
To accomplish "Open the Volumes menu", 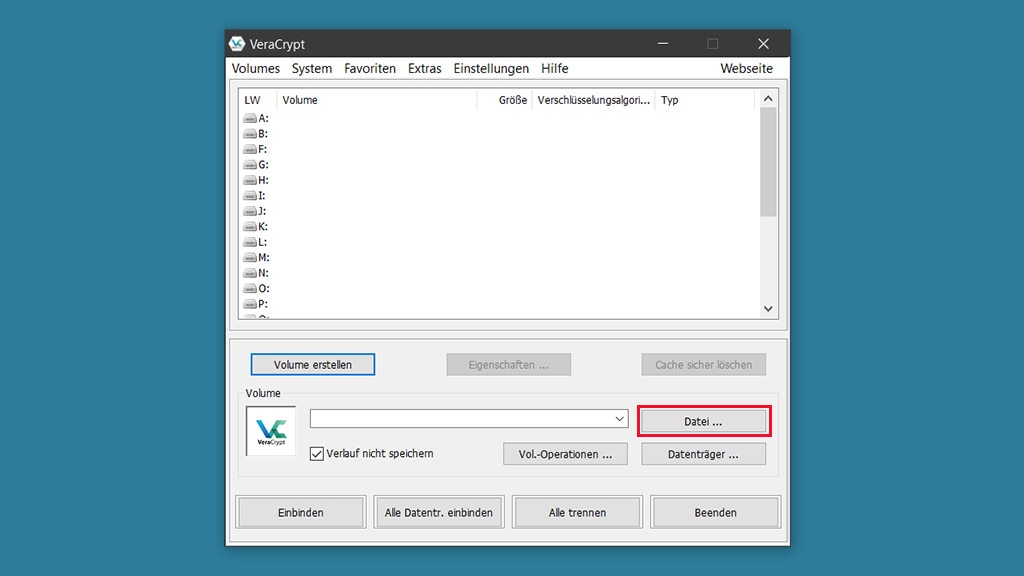I will pos(255,68).
